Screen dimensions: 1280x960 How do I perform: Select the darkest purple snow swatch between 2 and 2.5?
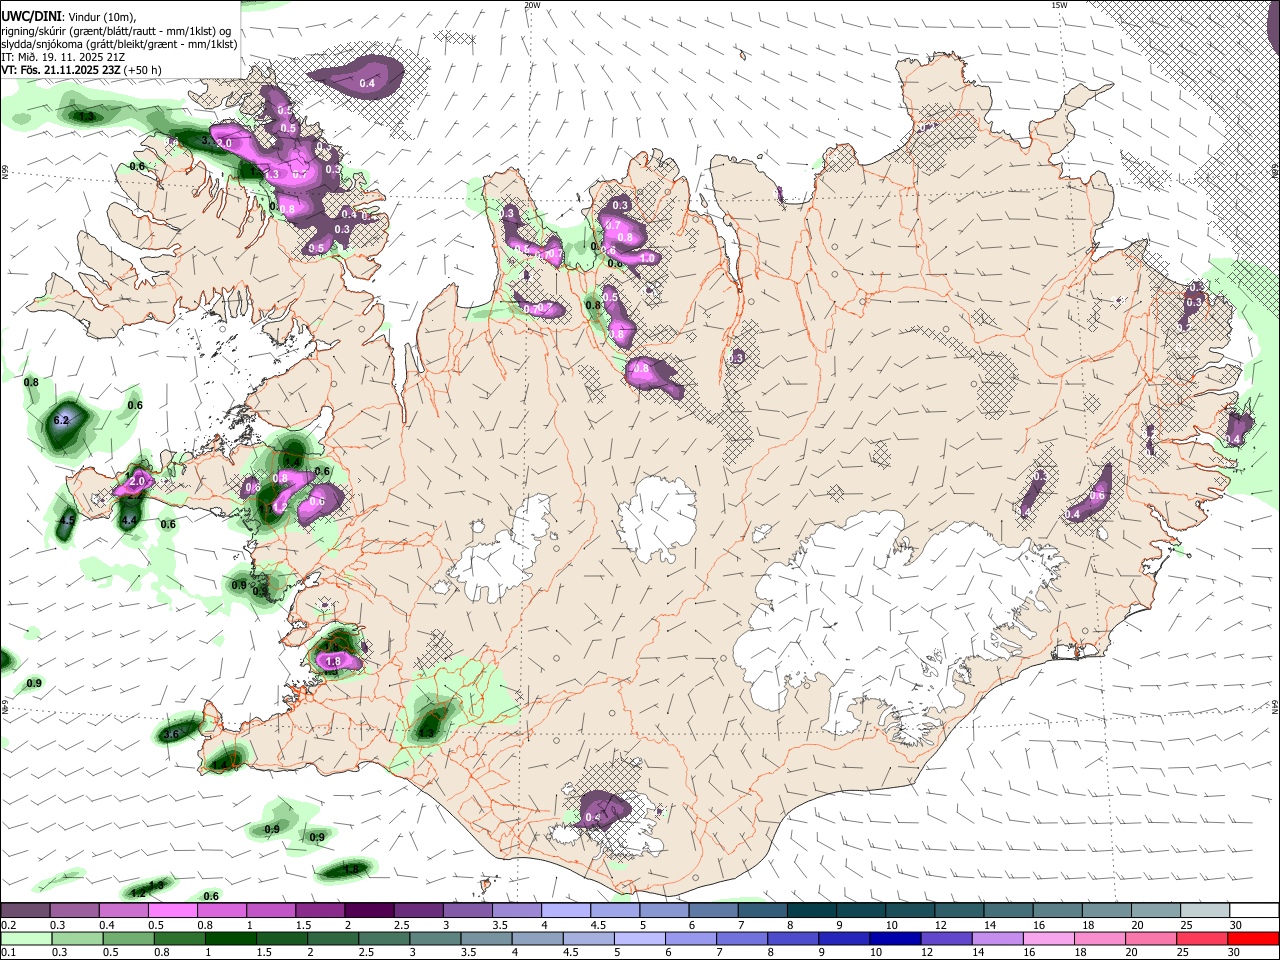[x=369, y=910]
